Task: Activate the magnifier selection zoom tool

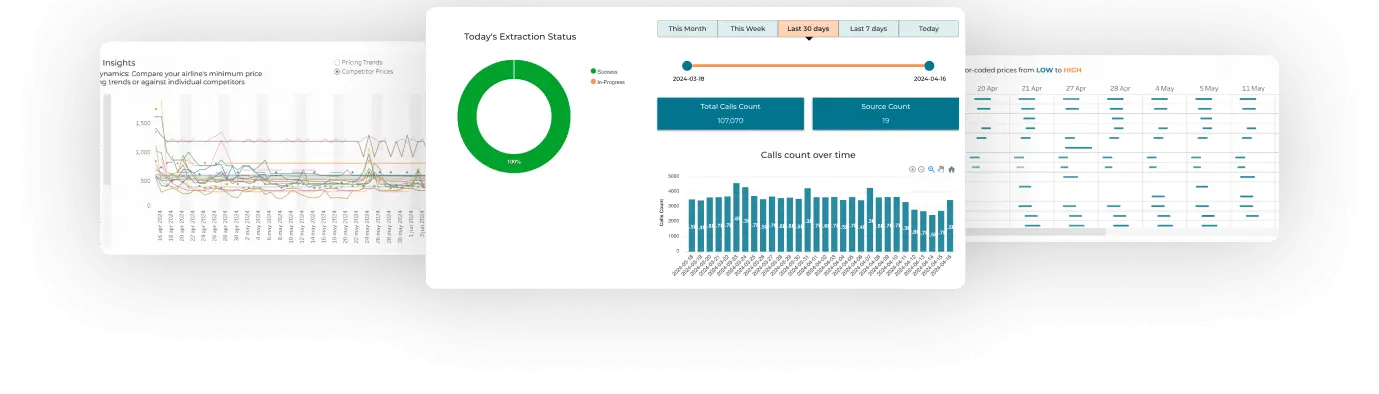Action: tap(931, 169)
